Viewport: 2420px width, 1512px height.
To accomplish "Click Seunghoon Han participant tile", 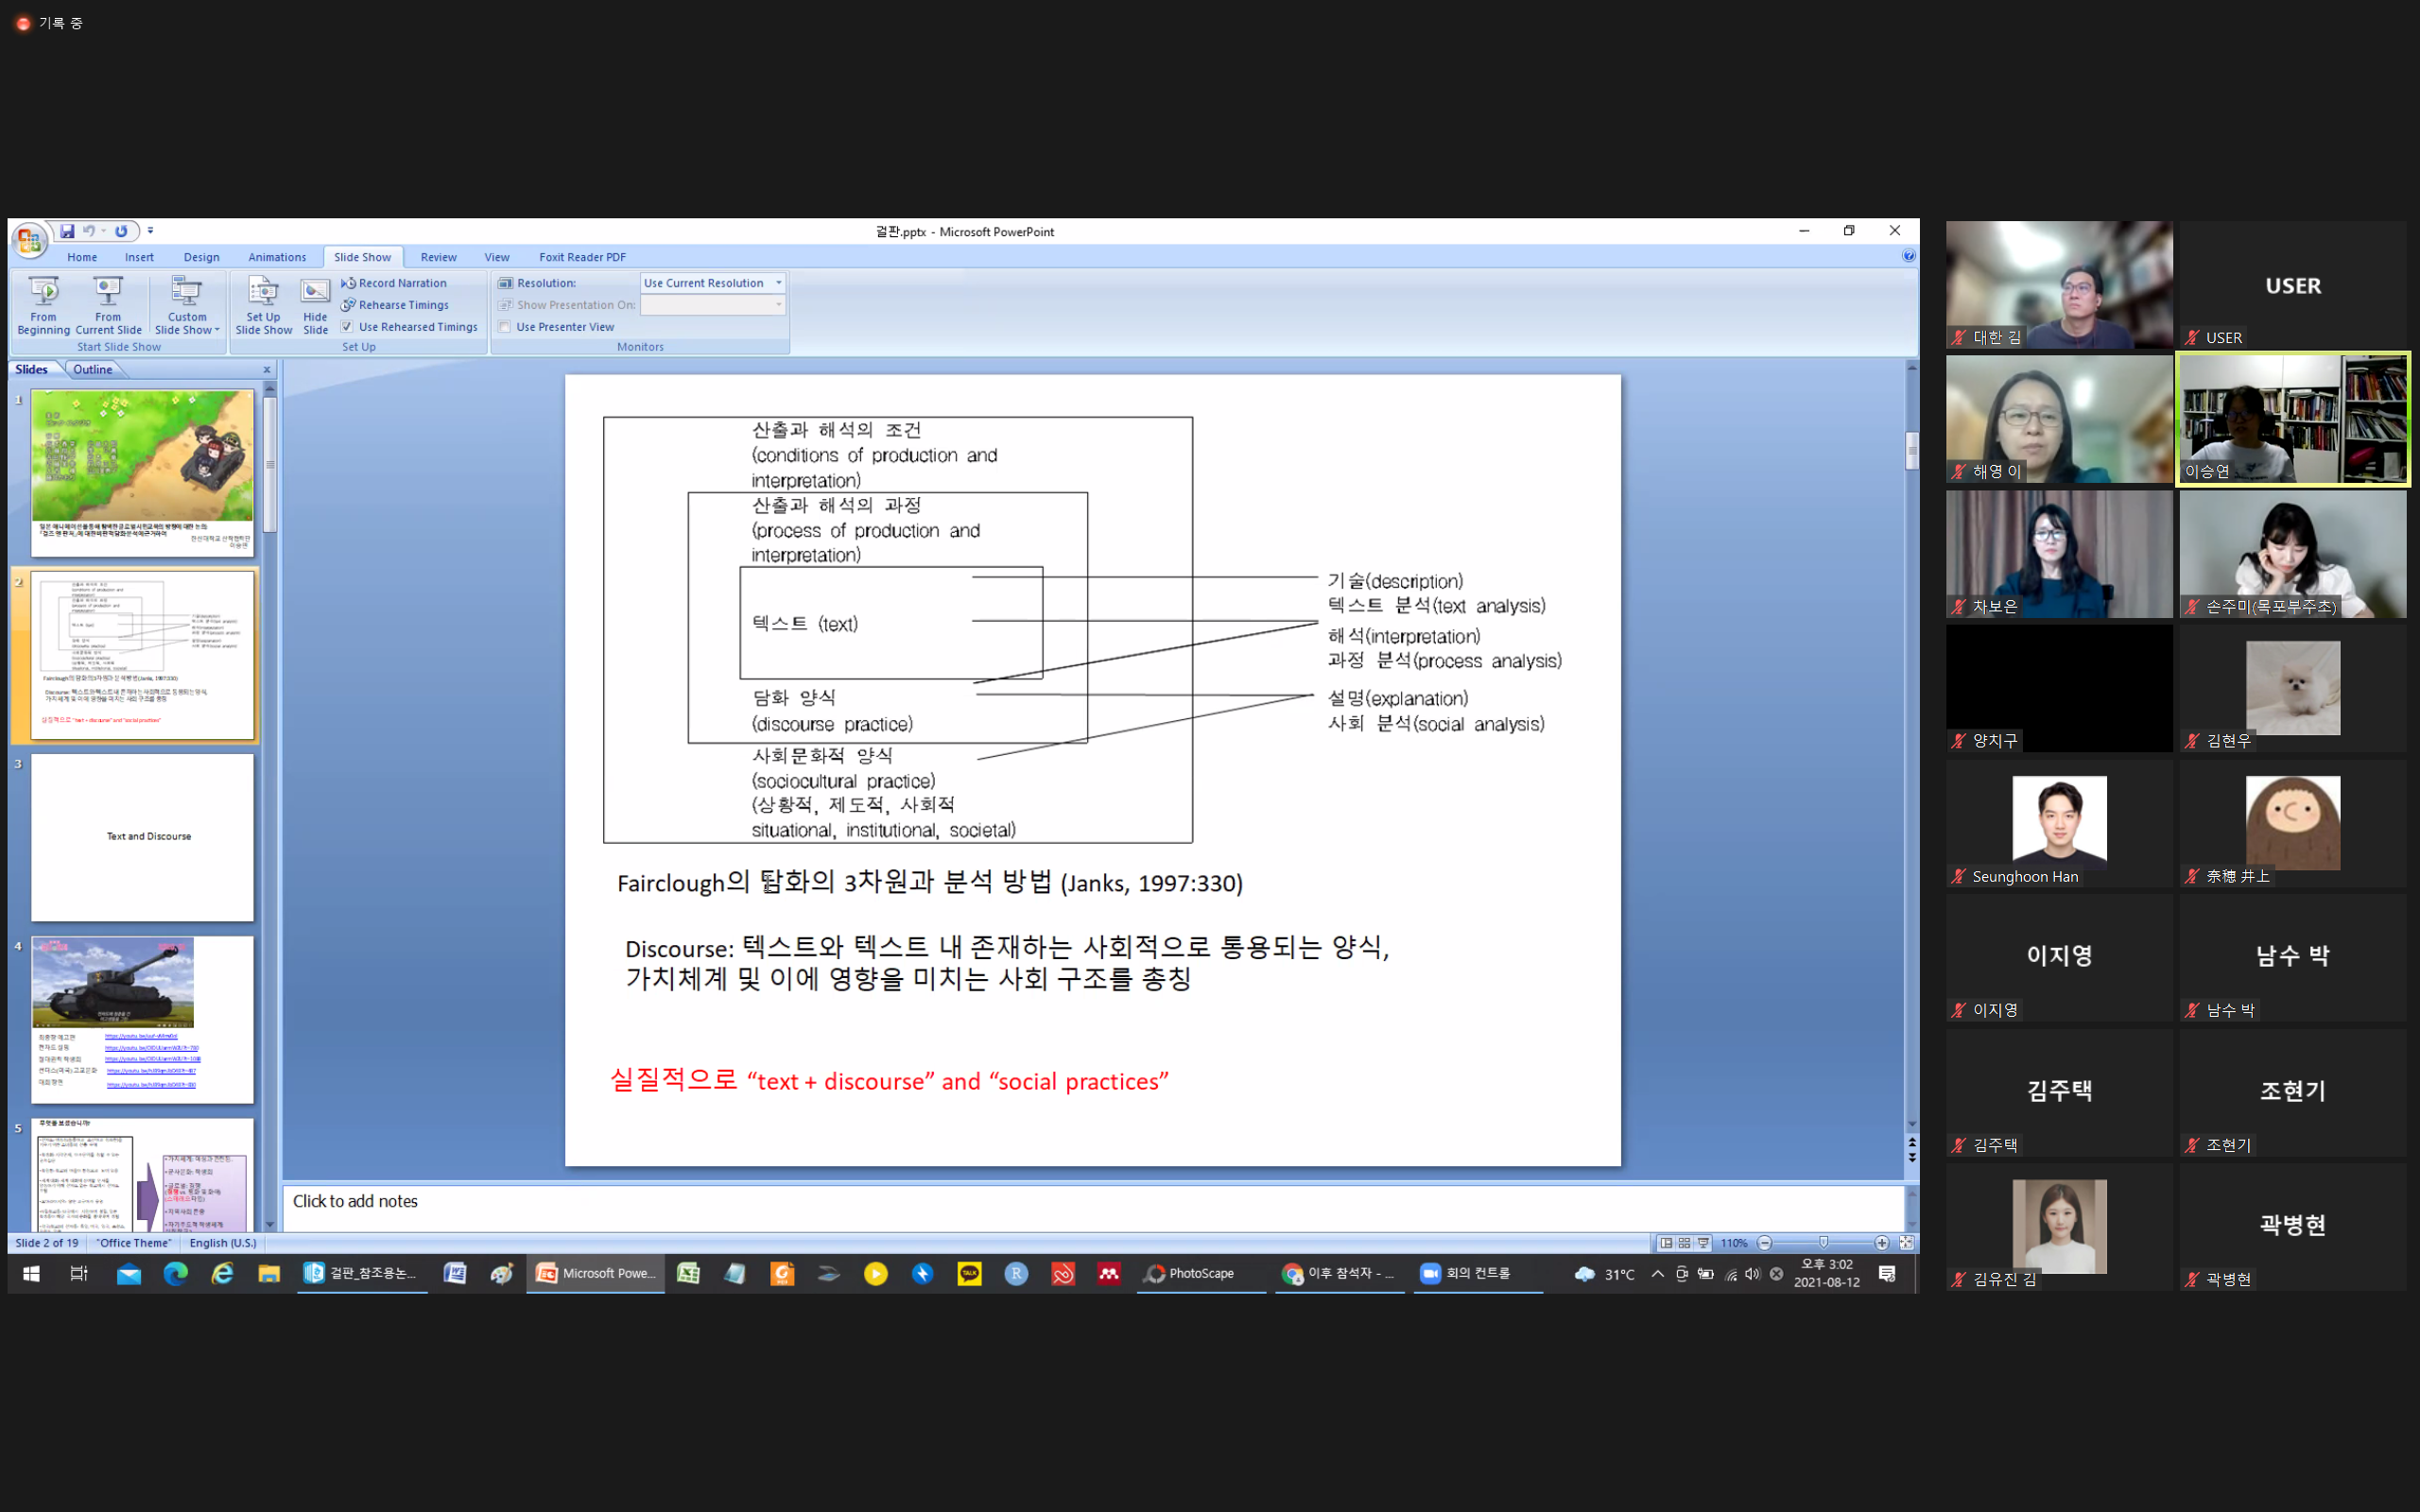I will click(2059, 823).
